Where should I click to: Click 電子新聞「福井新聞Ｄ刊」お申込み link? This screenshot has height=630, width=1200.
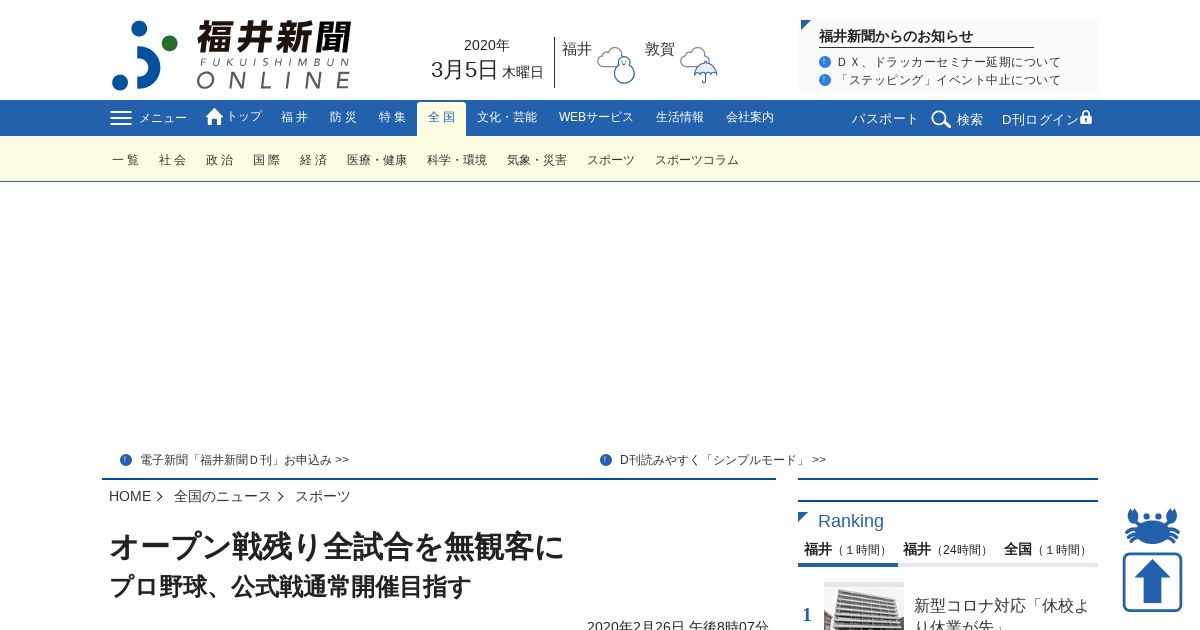[244, 460]
